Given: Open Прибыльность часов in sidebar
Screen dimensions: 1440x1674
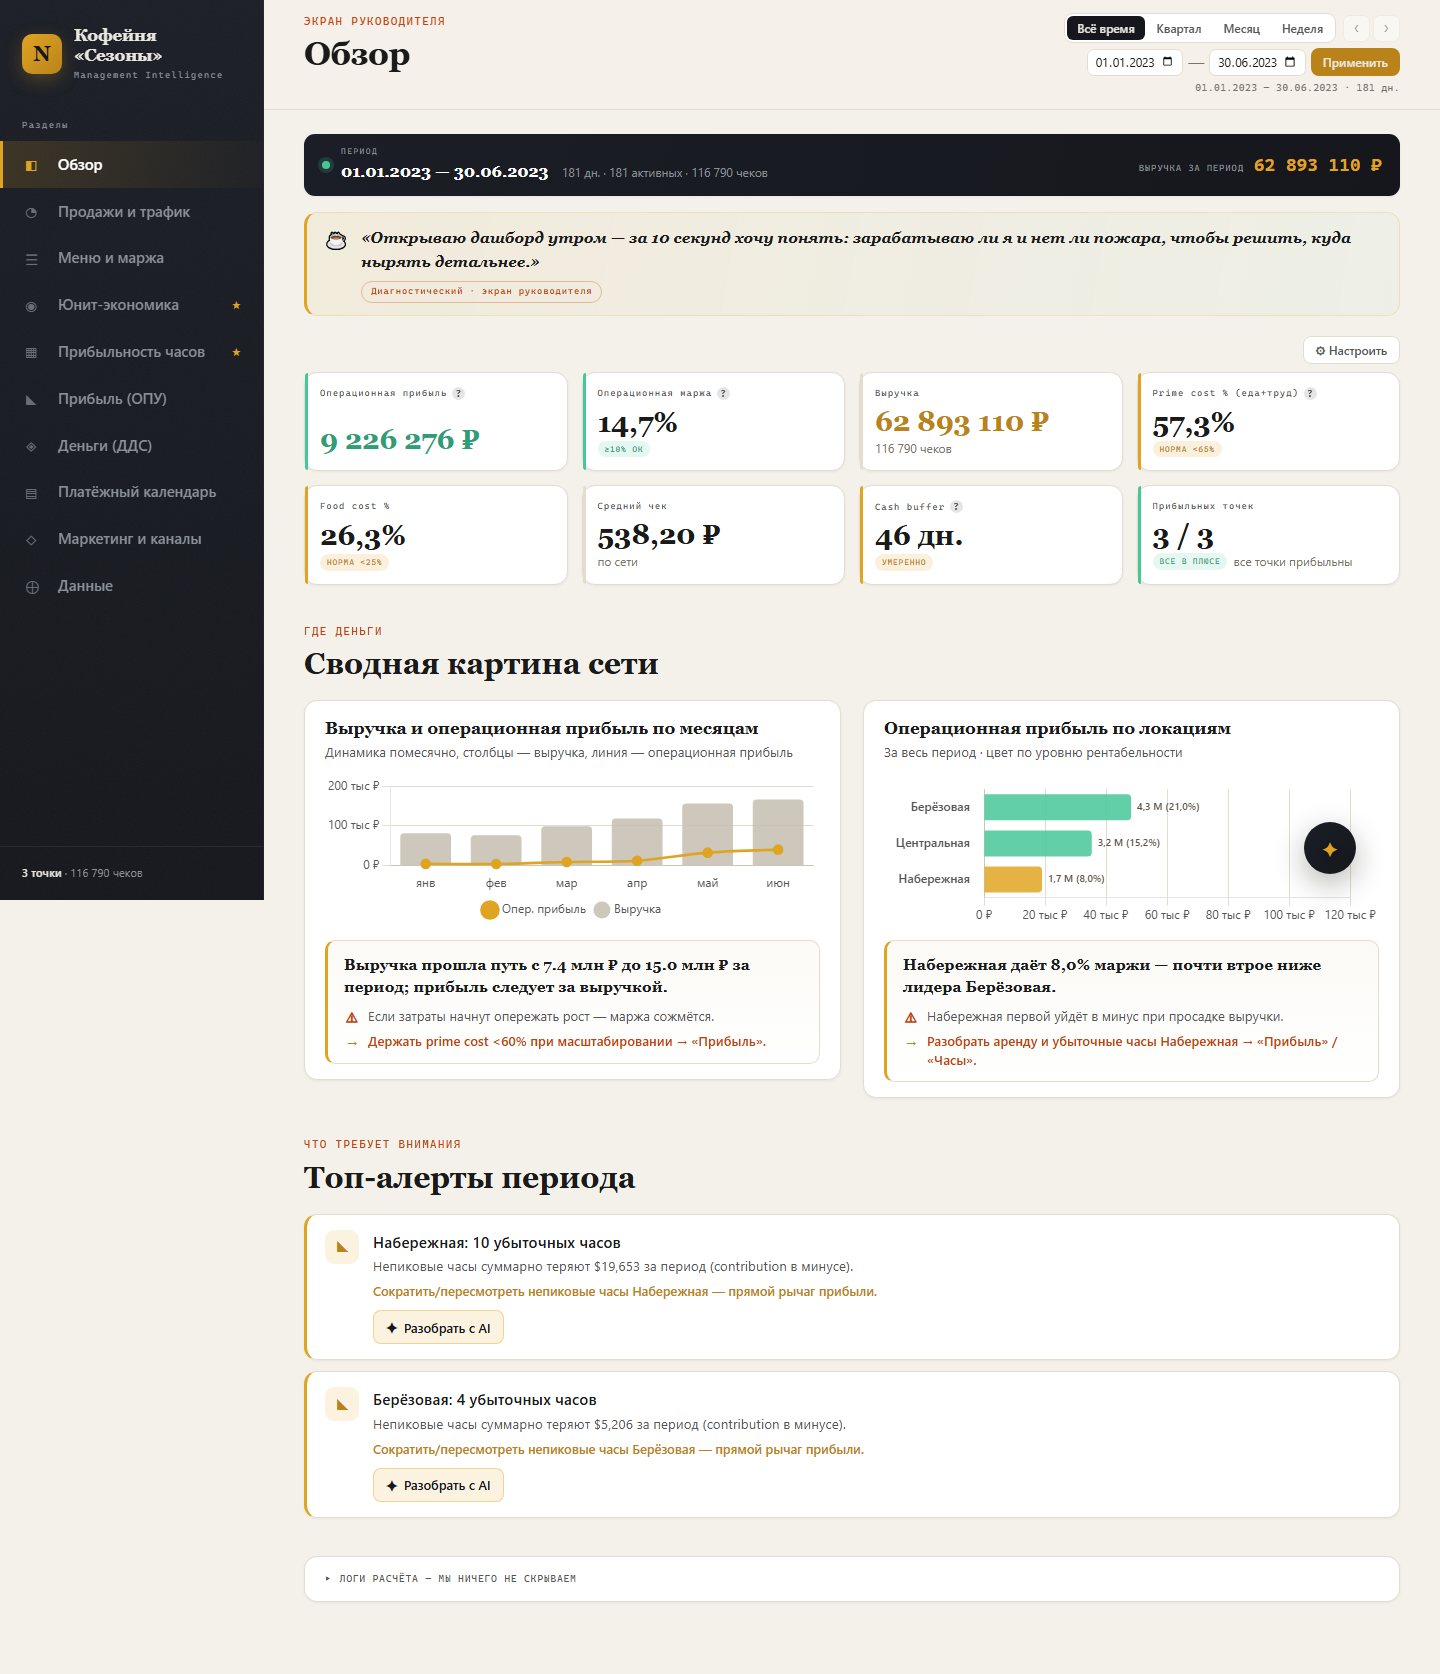Looking at the screenshot, I should (132, 352).
